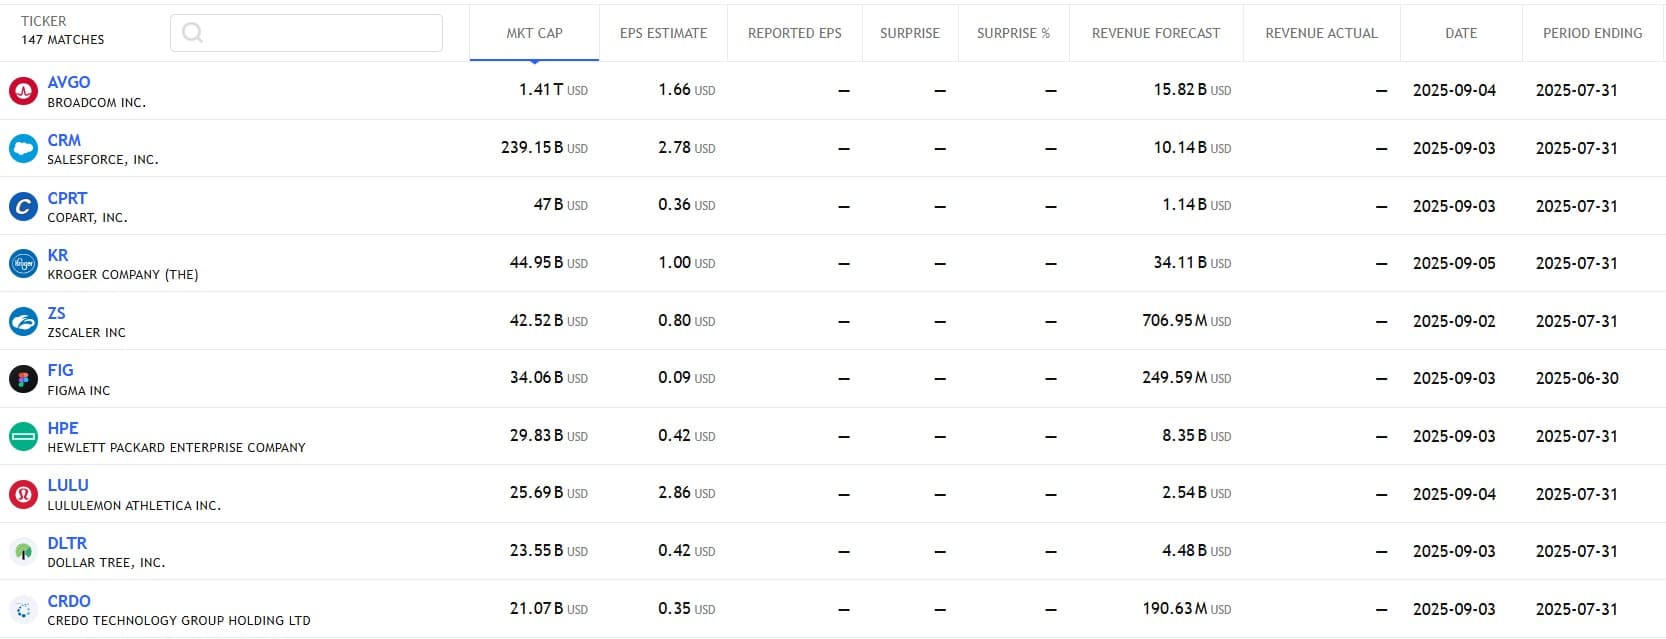Click the Lululemon logo icon
This screenshot has height=639, width=1666.
pos(23,494)
